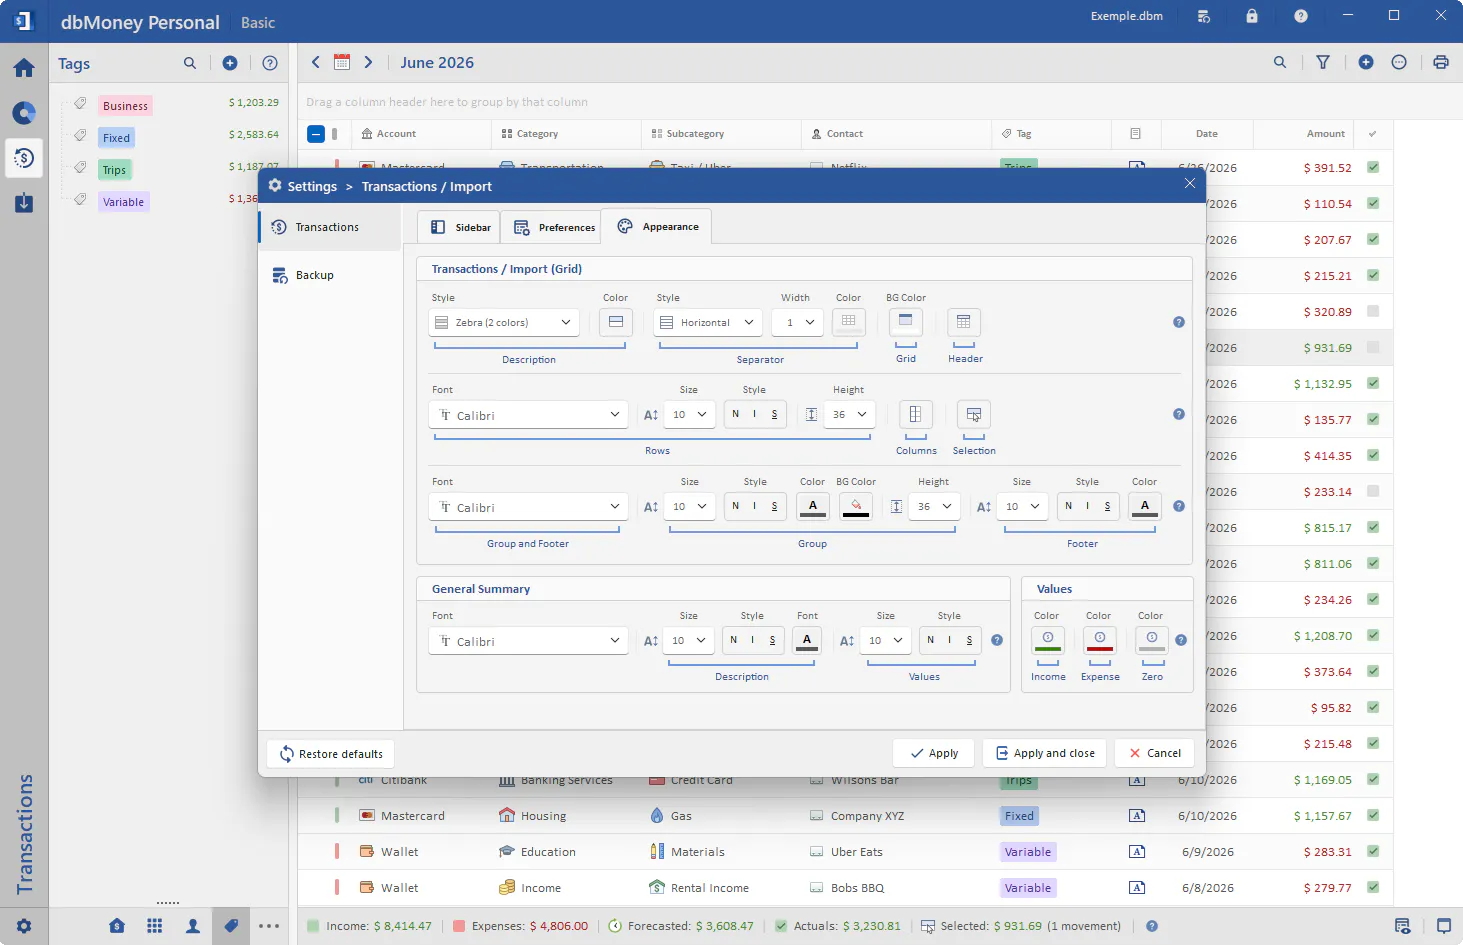Select Backup in settings sidebar

point(314,275)
